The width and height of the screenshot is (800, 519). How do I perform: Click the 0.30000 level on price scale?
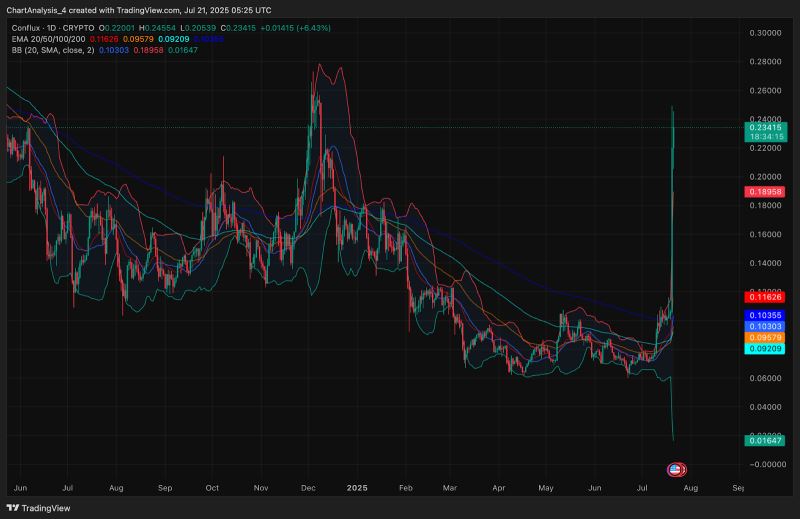pyautogui.click(x=765, y=33)
